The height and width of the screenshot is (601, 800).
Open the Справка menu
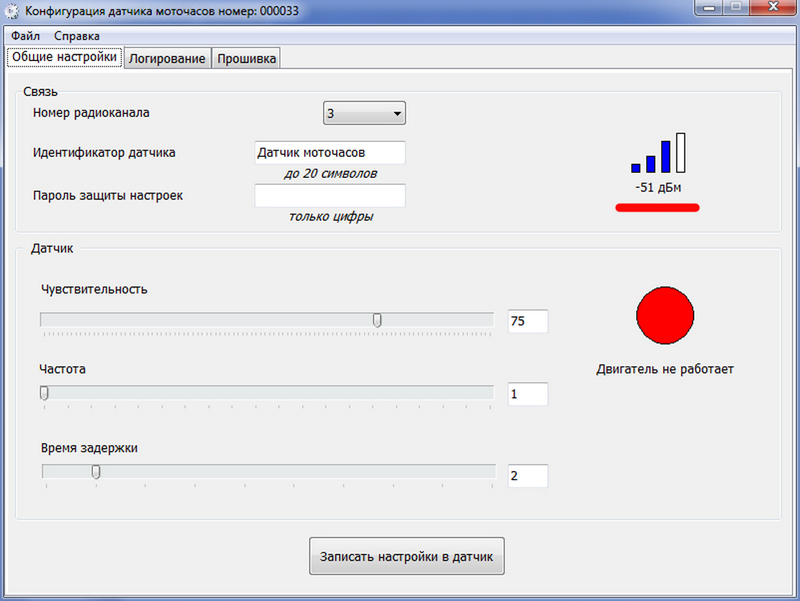point(77,36)
